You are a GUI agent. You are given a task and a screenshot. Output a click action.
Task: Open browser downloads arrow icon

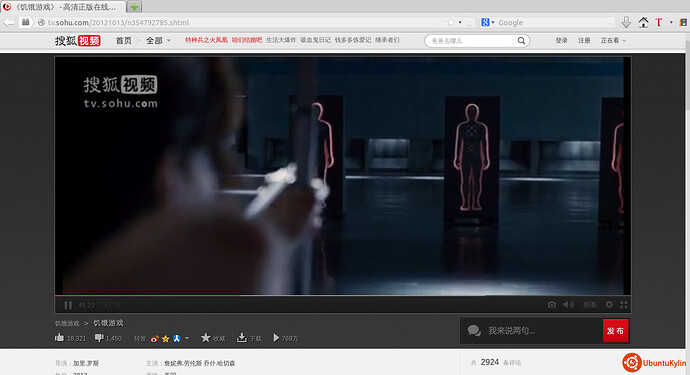click(626, 22)
